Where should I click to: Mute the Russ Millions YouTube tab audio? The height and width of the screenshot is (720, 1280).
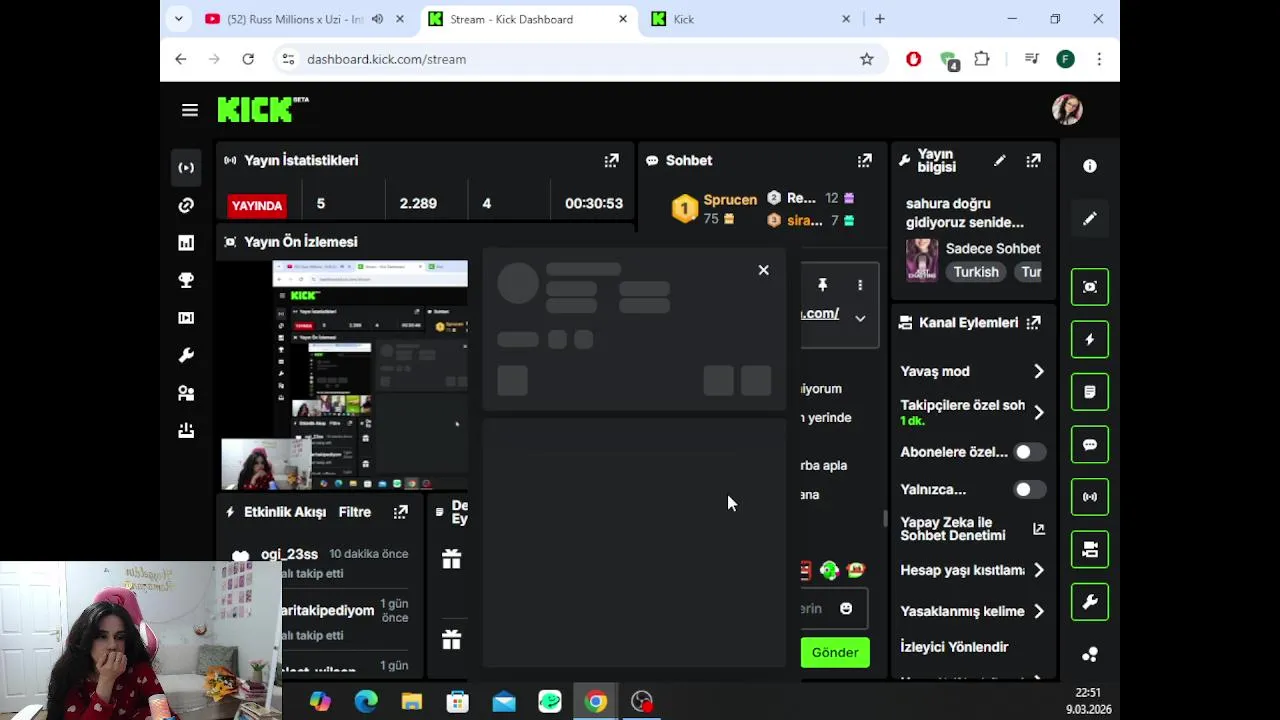[377, 19]
